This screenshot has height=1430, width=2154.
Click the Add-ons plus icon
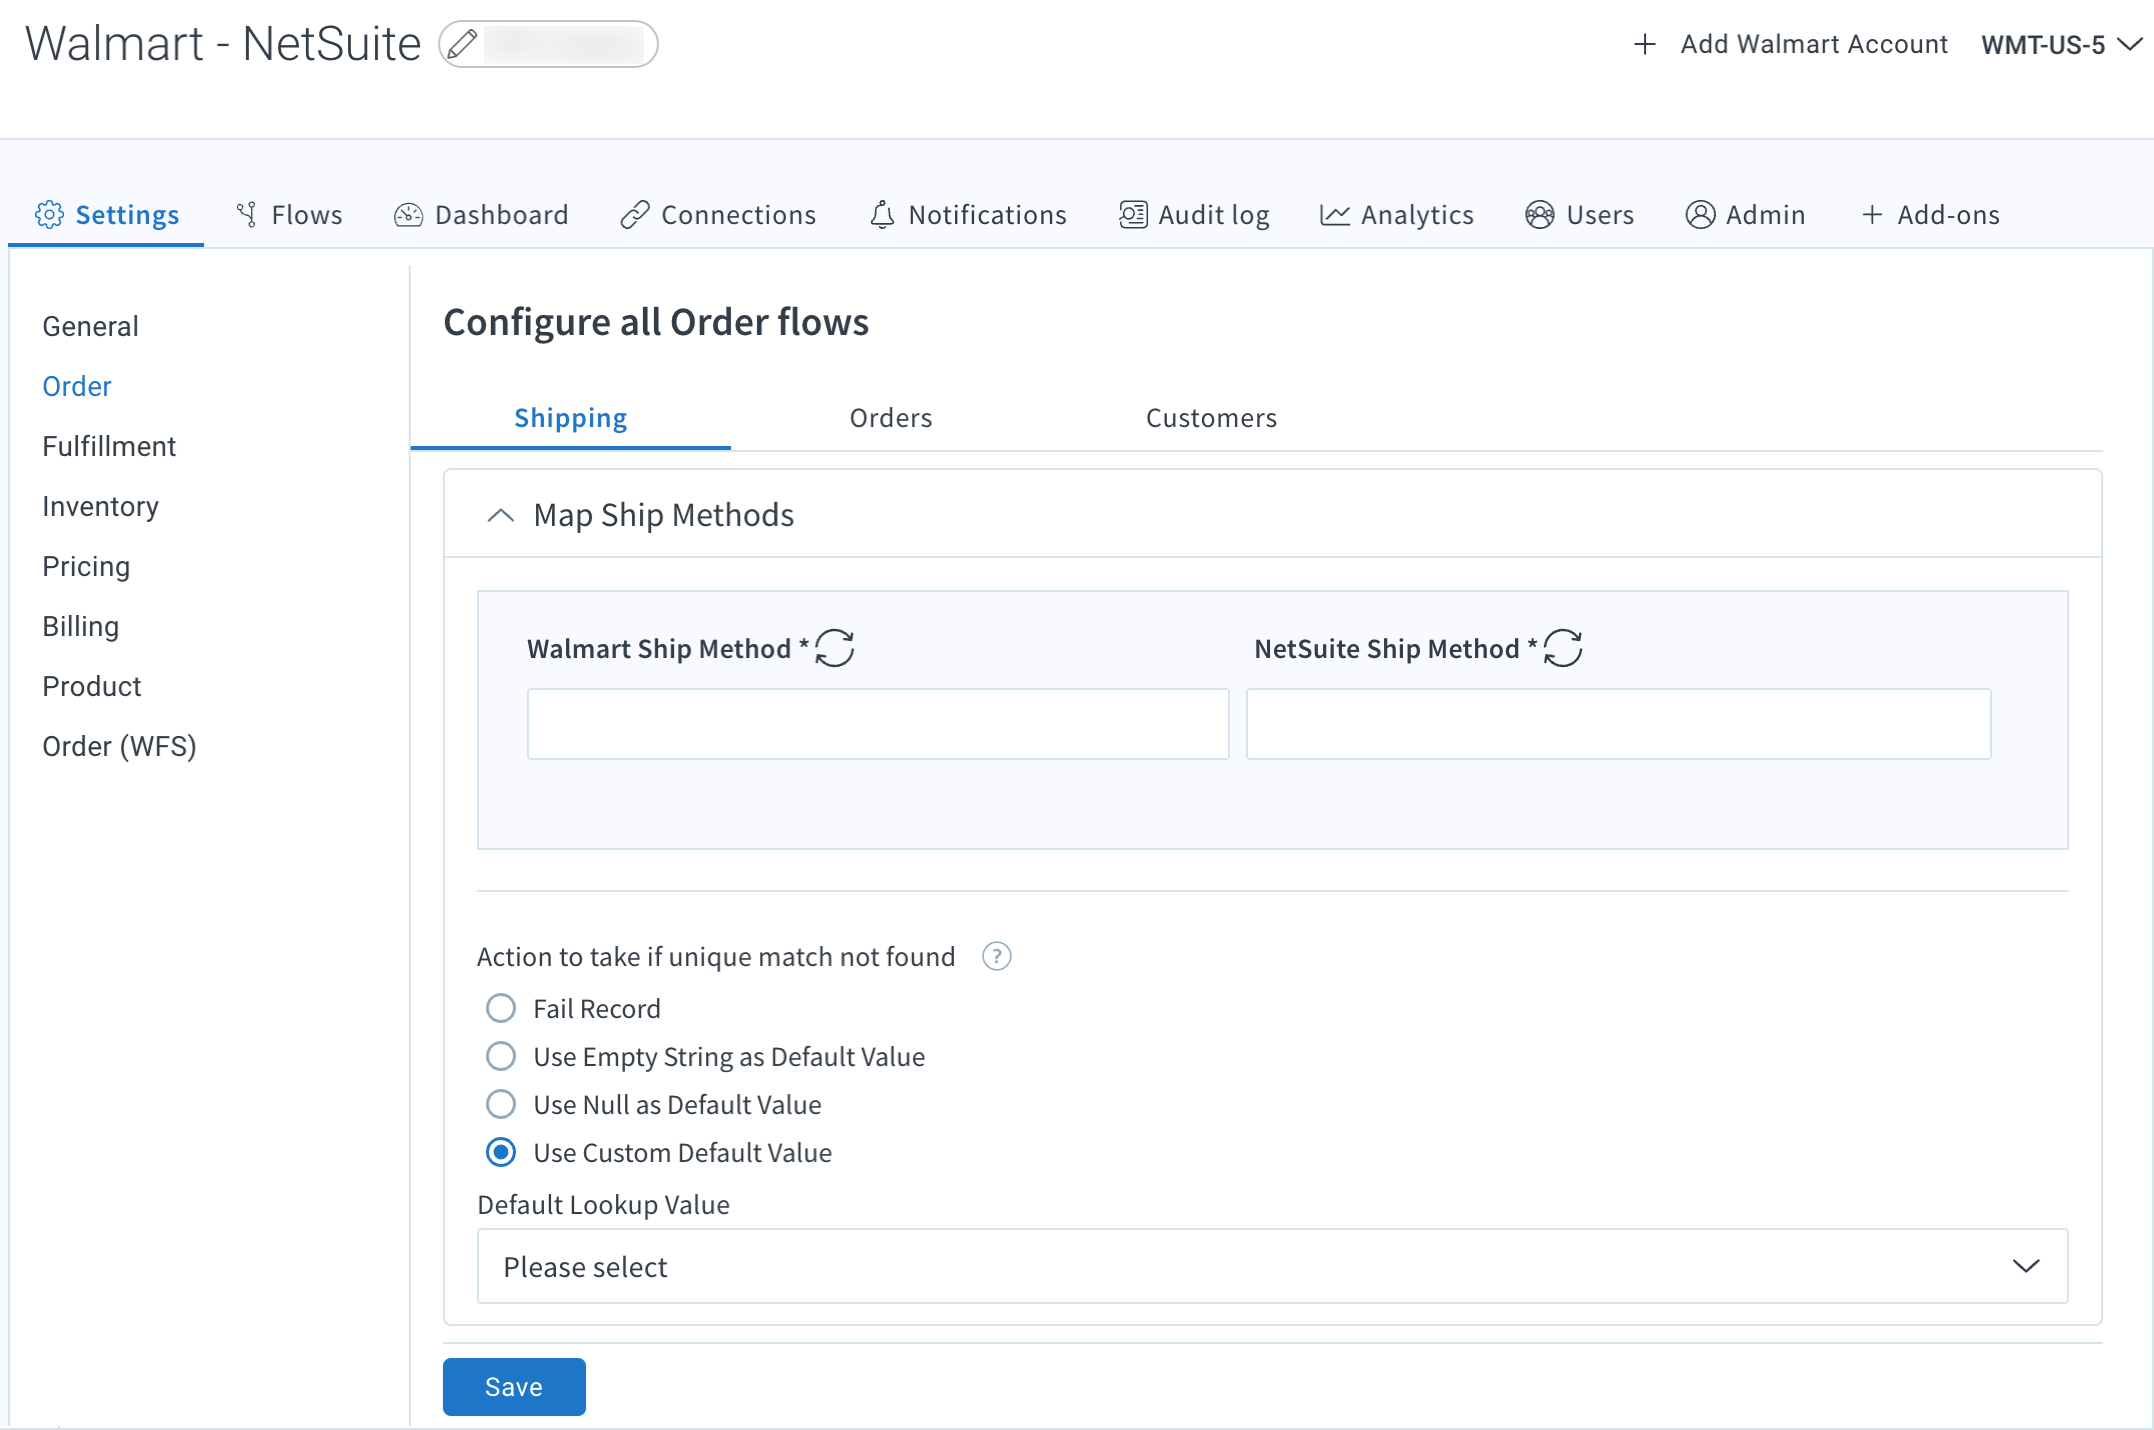(x=1872, y=215)
